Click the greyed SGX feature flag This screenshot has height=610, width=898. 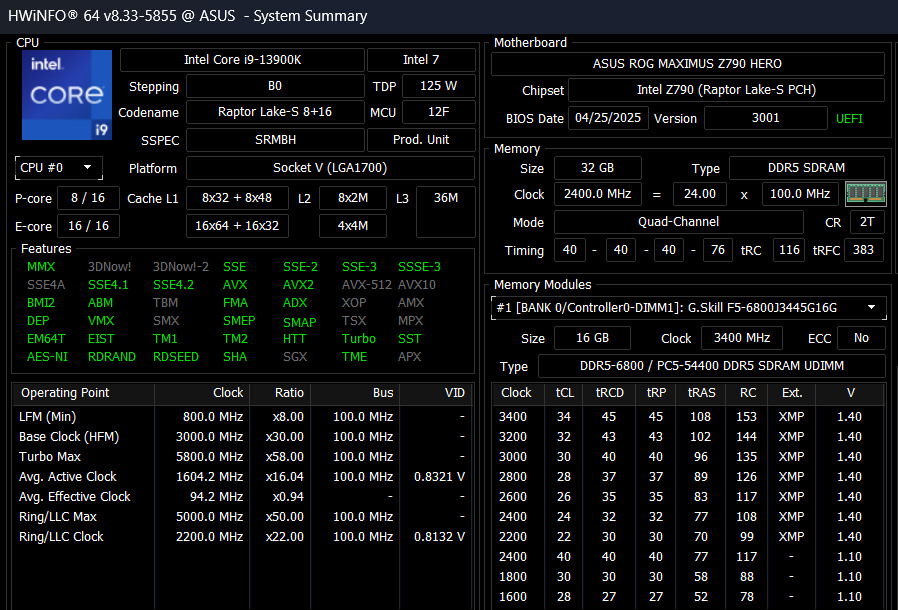pyautogui.click(x=295, y=357)
